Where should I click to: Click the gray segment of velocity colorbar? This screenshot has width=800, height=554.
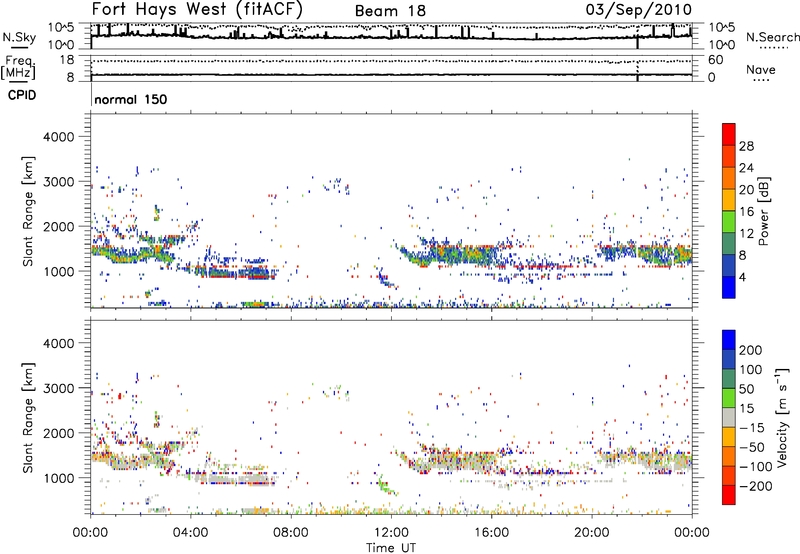(729, 417)
